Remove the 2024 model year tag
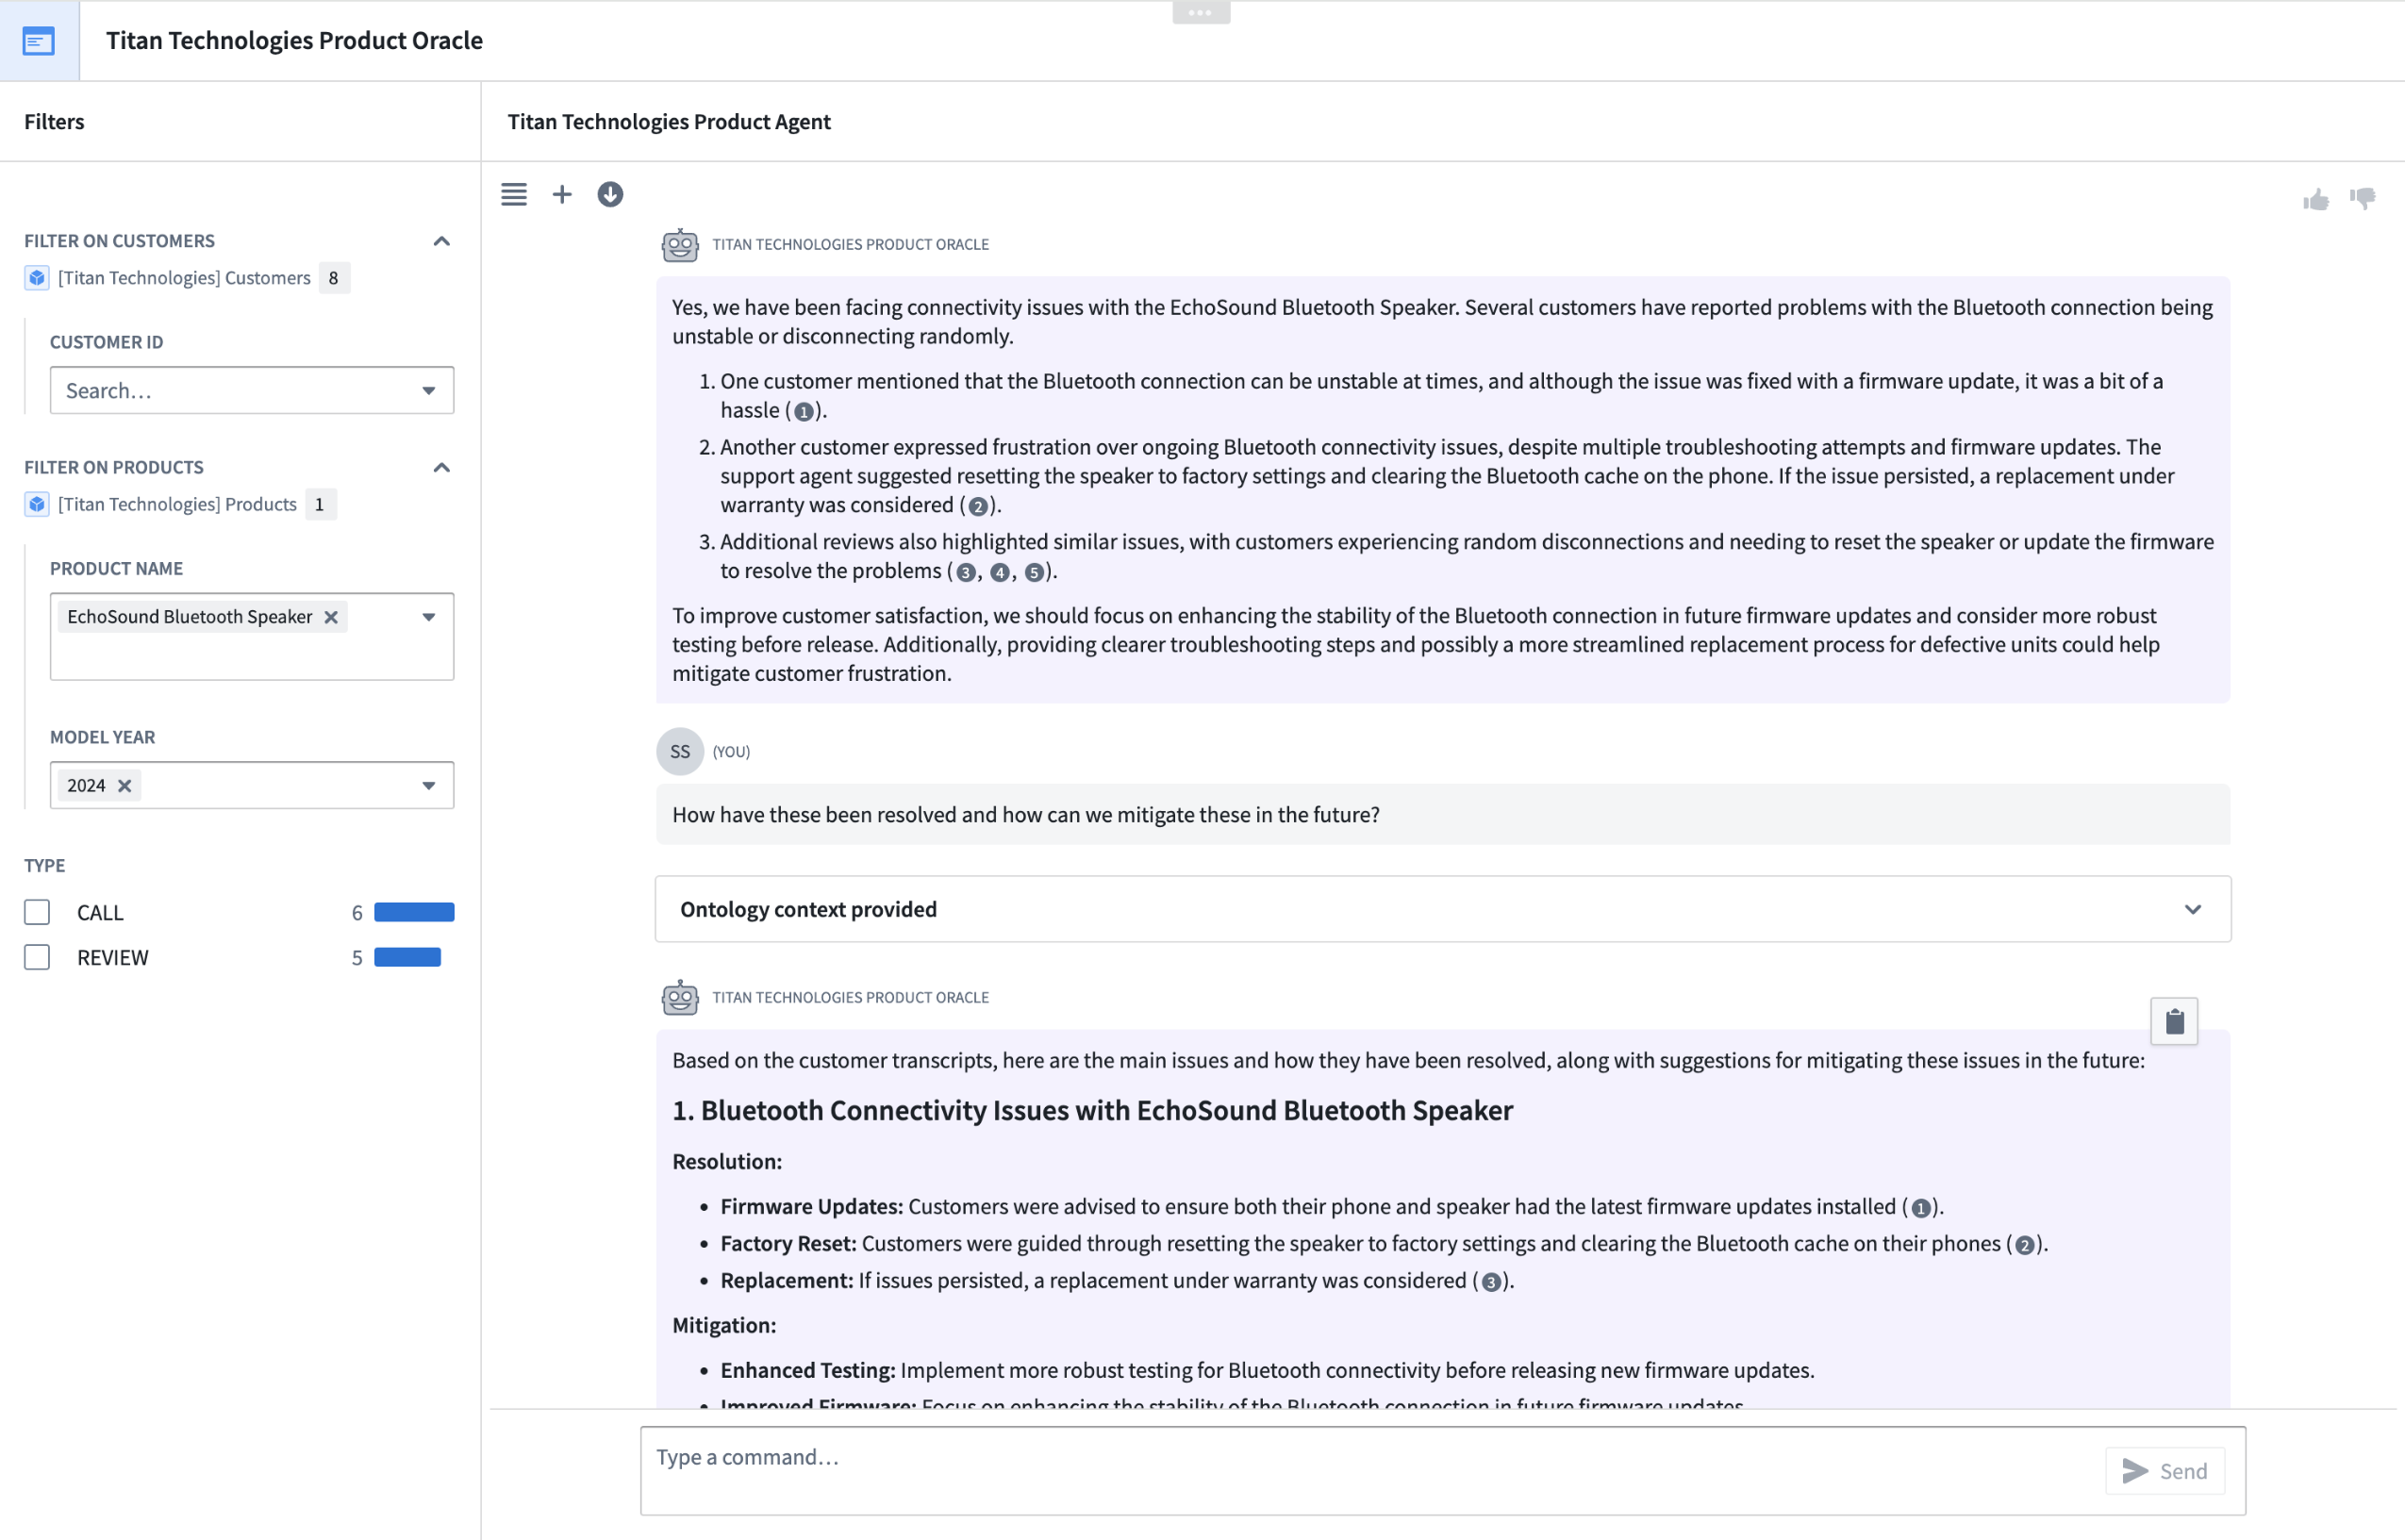2405x1540 pixels. tap(125, 786)
